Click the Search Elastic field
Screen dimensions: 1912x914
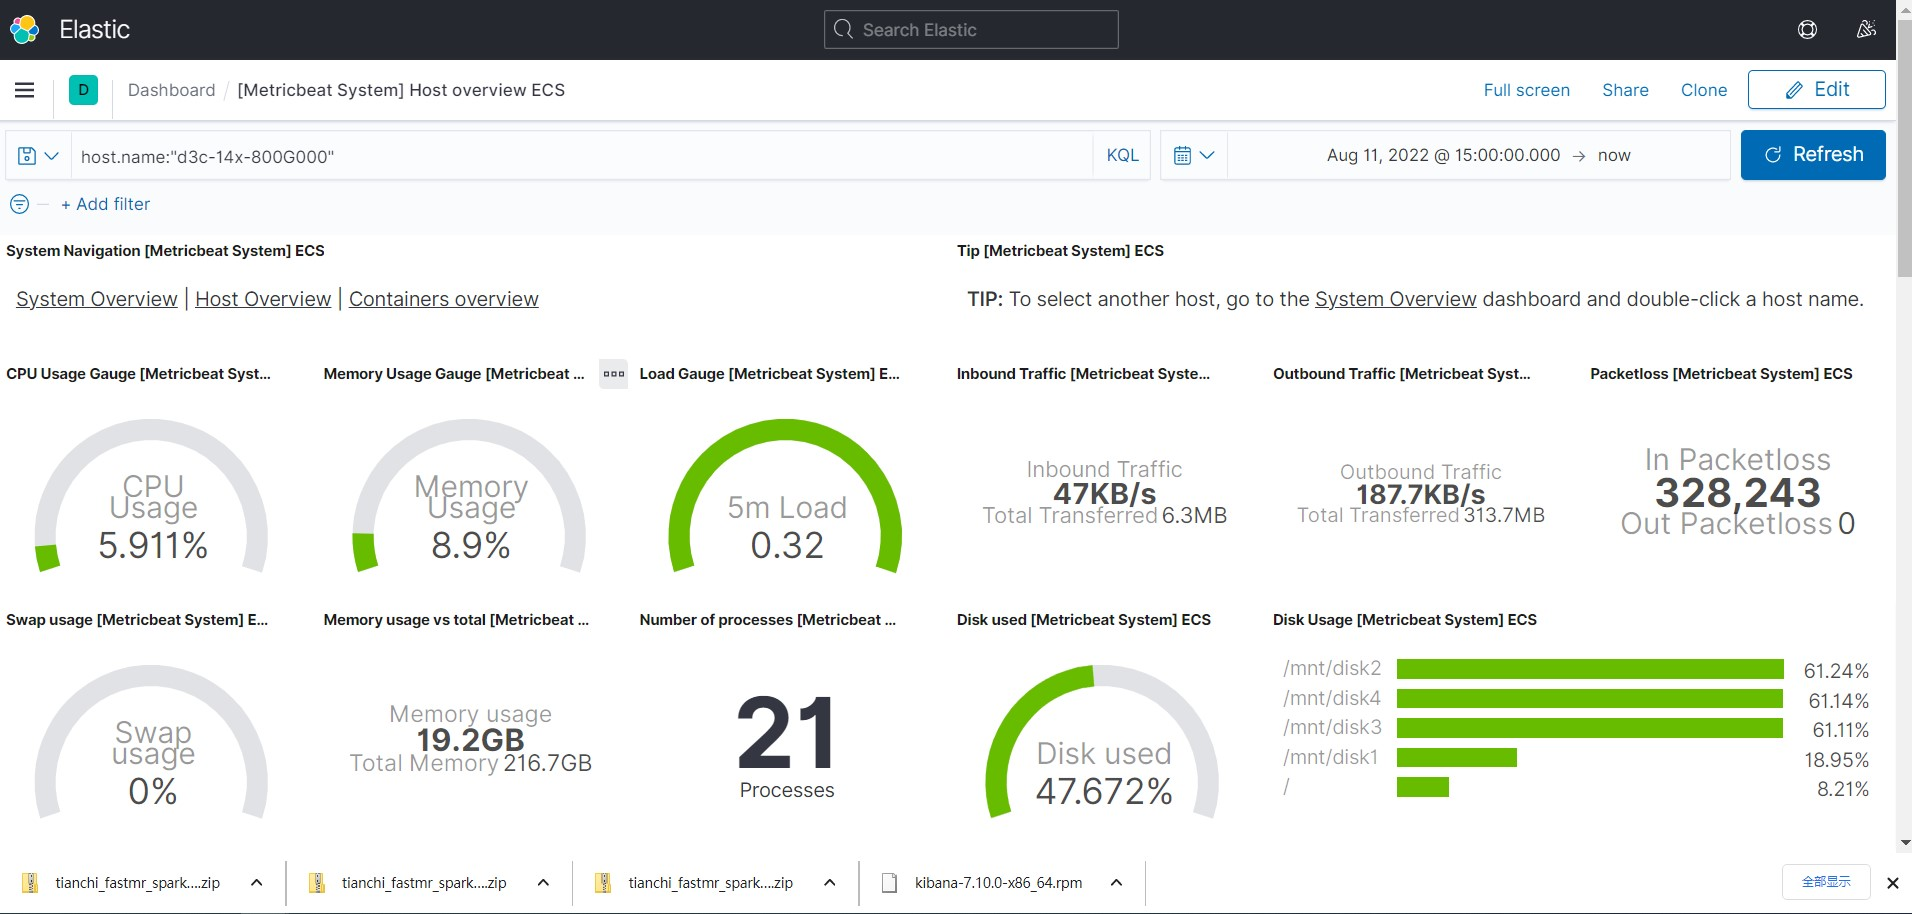971,30
